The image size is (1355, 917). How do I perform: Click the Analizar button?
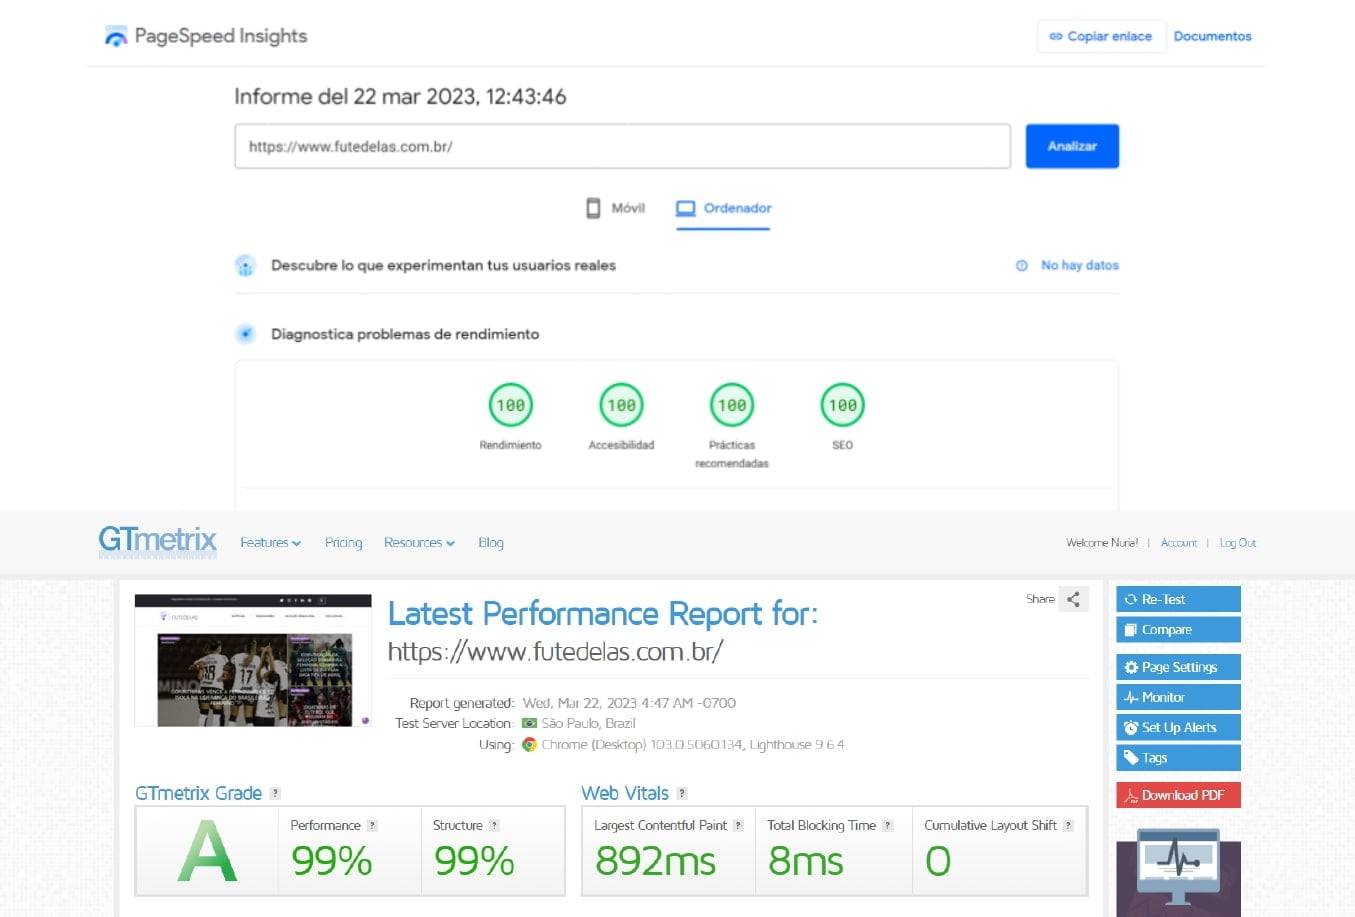tap(1072, 146)
